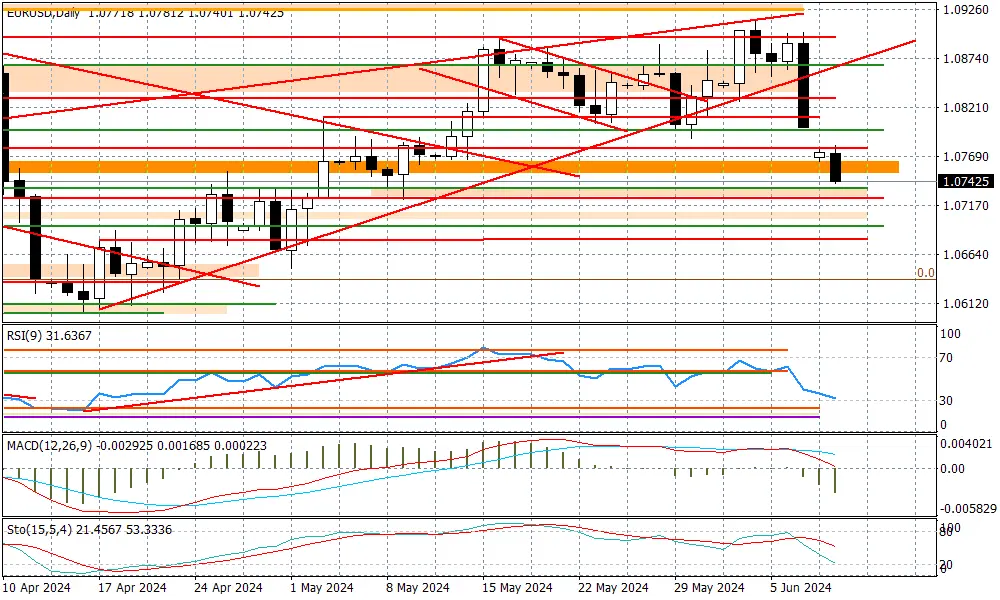Click the Sto(15,5,4) indicator label
The image size is (1000, 600).
[x=89, y=530]
